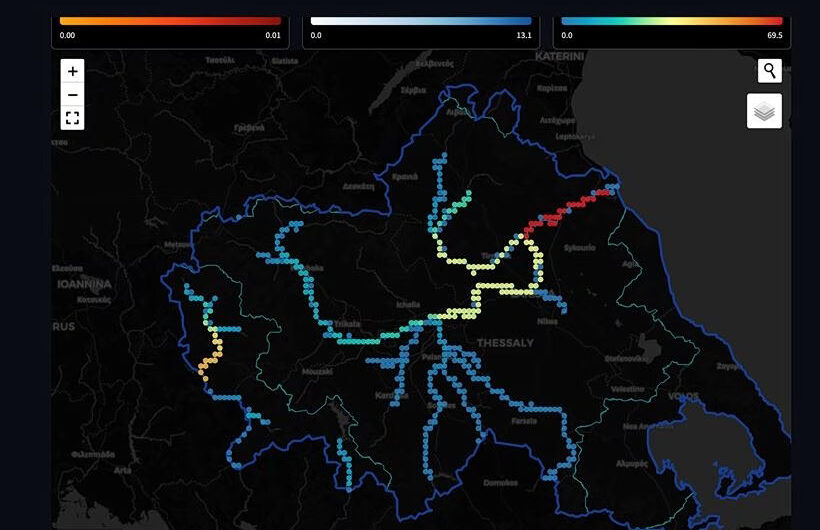Open the map layers control

764,111
